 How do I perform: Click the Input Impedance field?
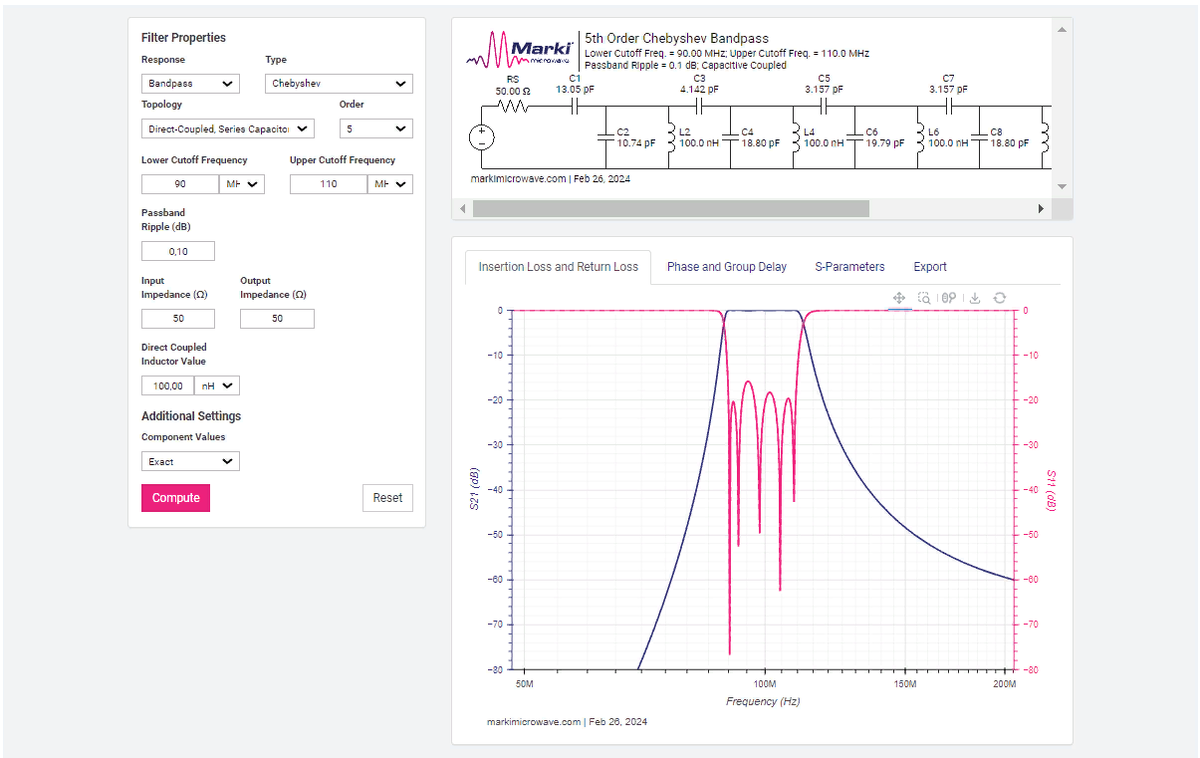tap(178, 318)
